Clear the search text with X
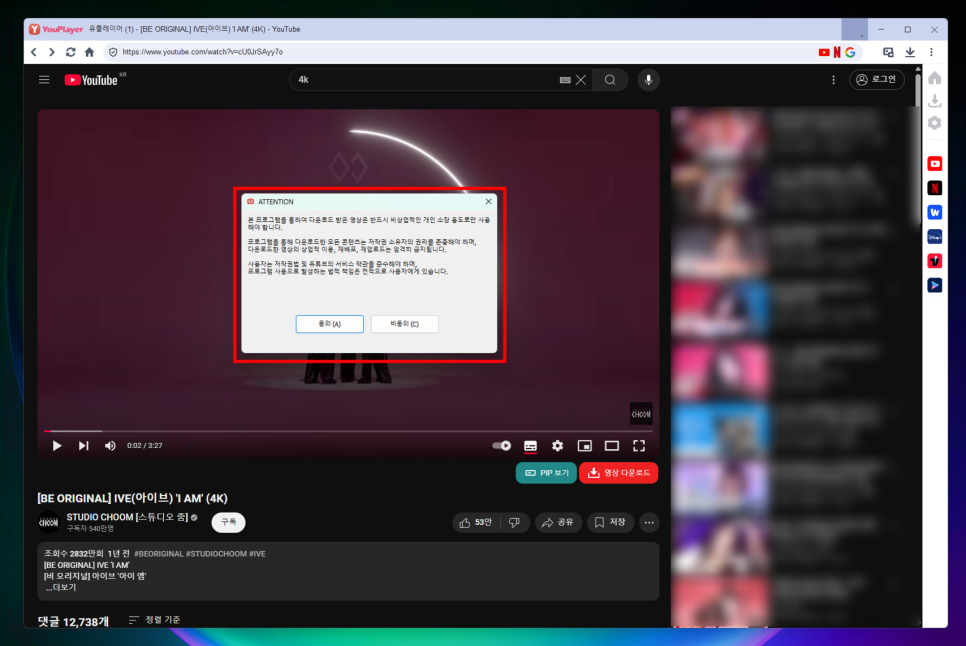 click(581, 79)
